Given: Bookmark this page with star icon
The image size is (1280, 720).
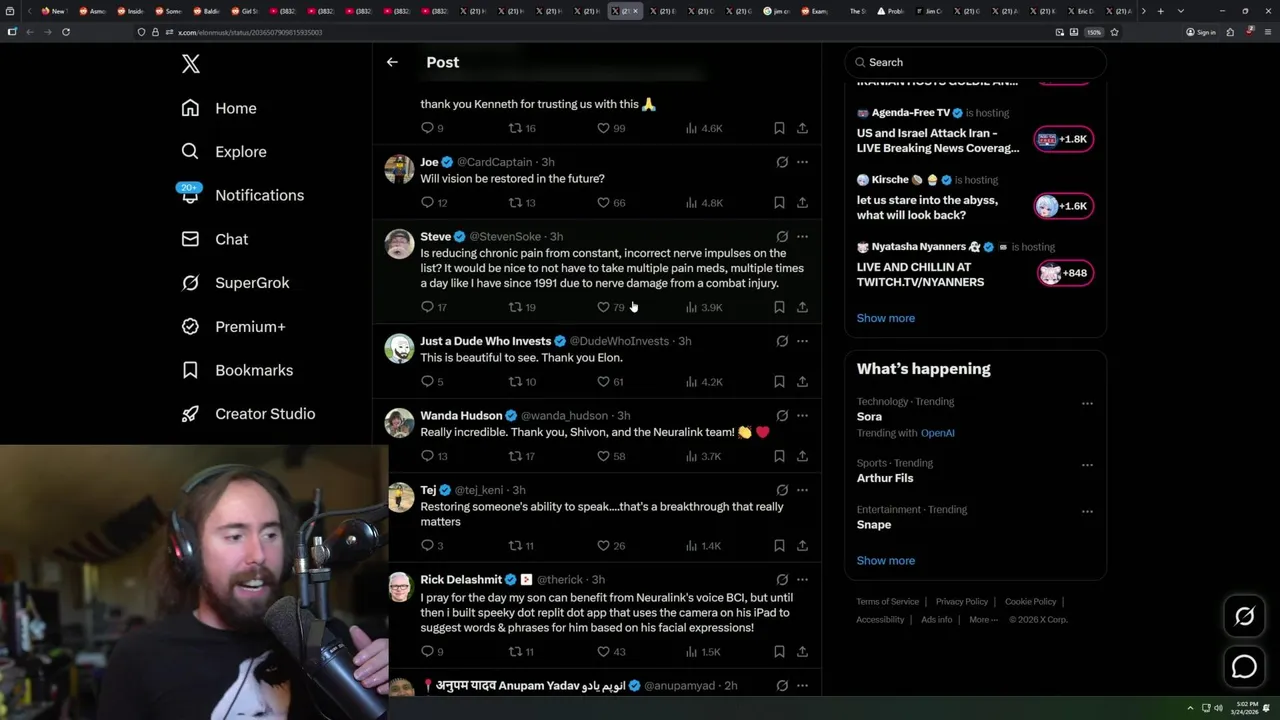Looking at the screenshot, I should coord(1114,32).
